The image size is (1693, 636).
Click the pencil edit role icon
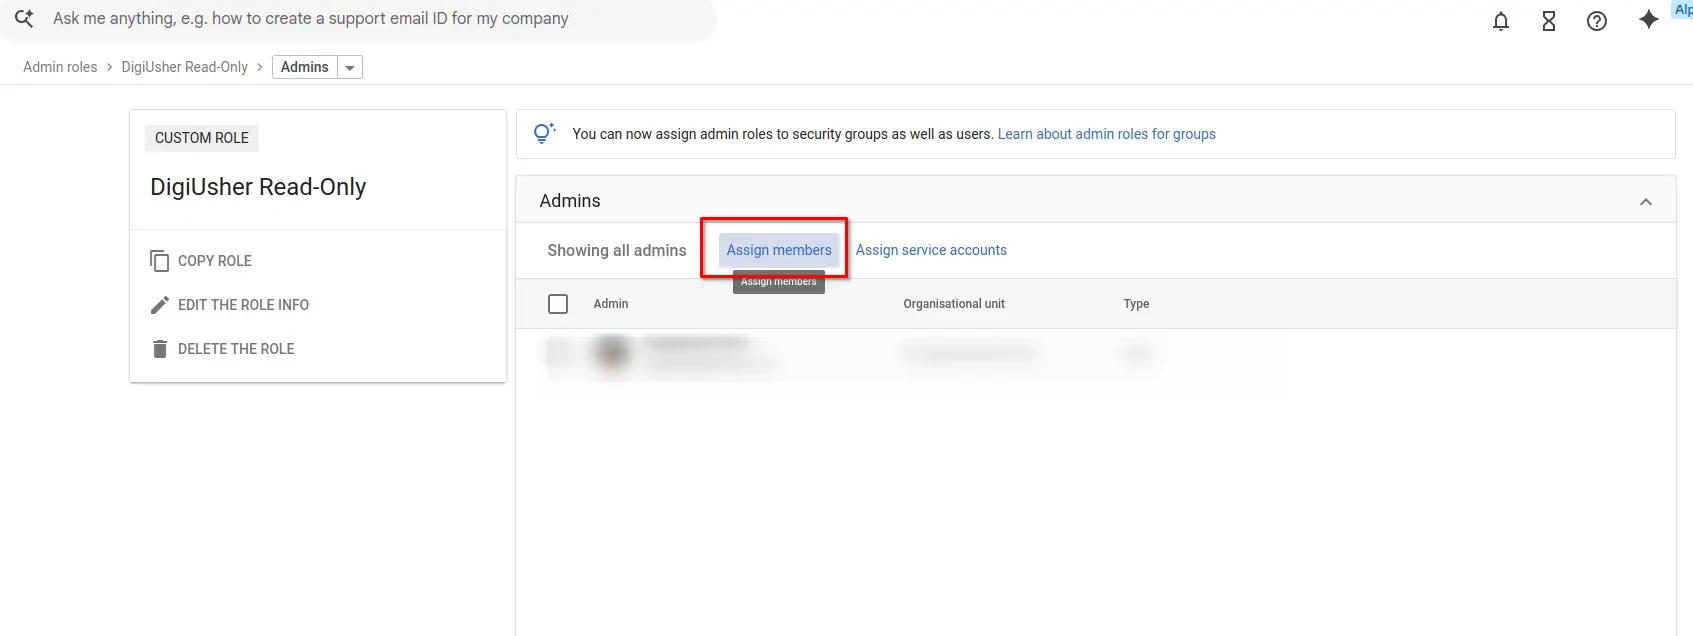(160, 305)
